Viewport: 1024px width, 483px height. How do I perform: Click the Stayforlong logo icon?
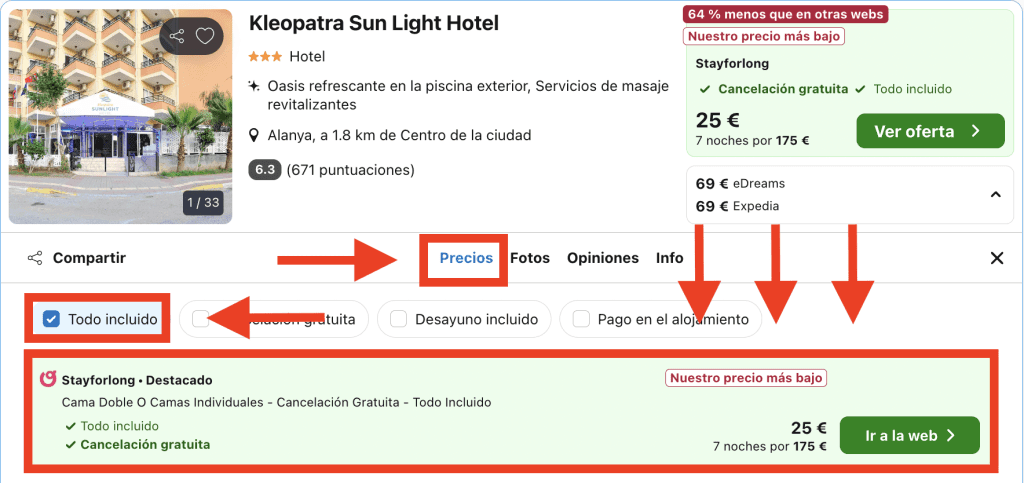47,379
